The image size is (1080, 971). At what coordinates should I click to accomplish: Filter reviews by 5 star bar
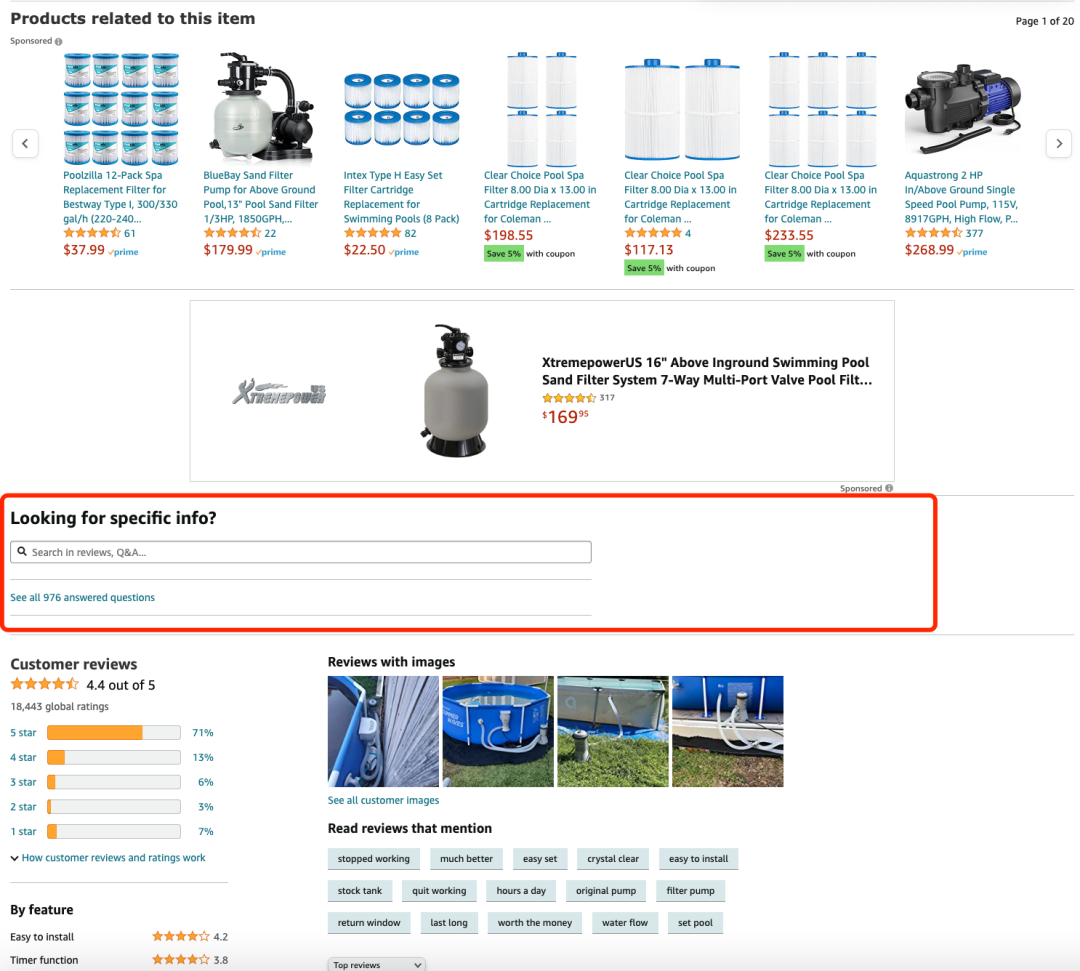coord(114,732)
